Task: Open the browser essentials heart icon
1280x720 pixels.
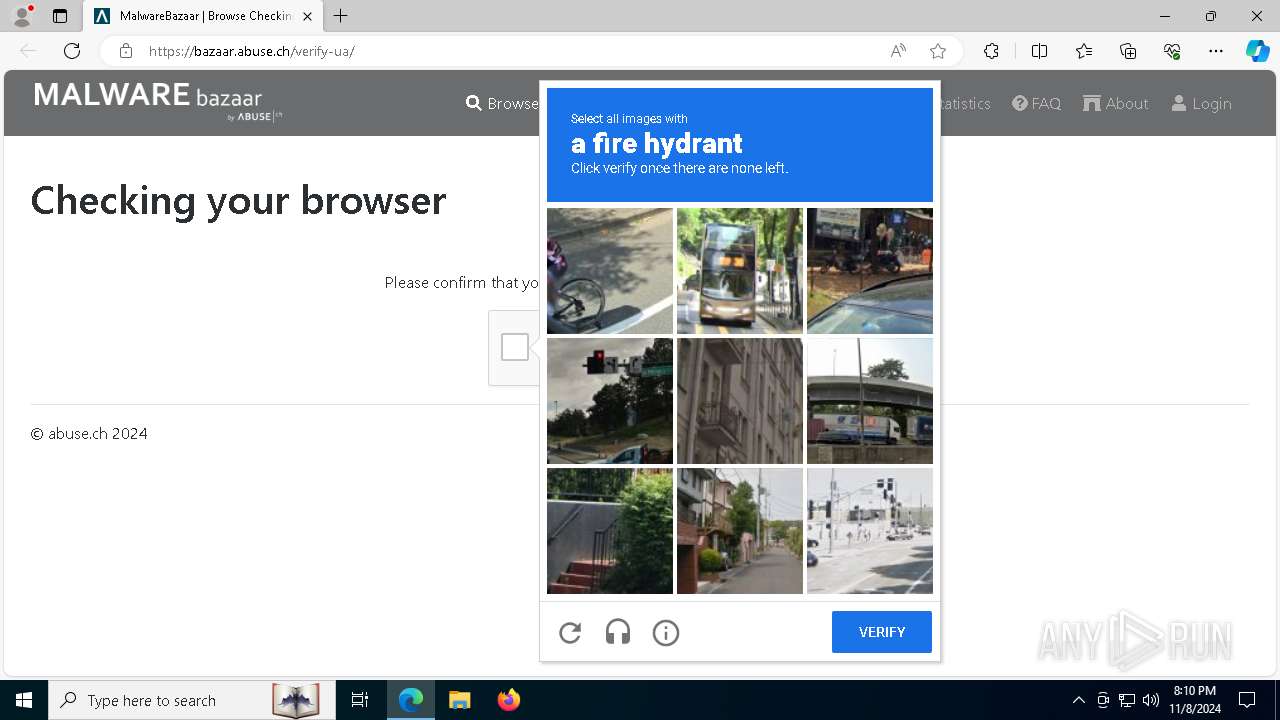Action: [1172, 51]
